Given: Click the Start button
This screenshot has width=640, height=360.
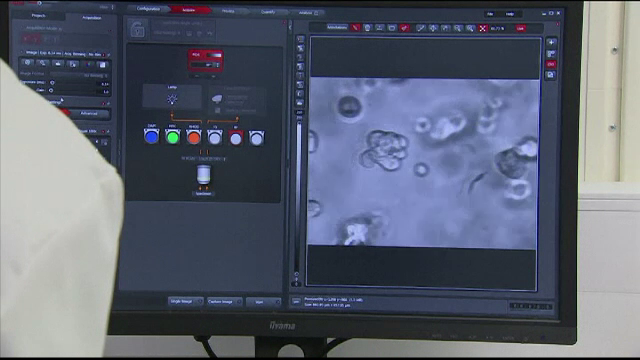Looking at the screenshot, I should [263, 302].
